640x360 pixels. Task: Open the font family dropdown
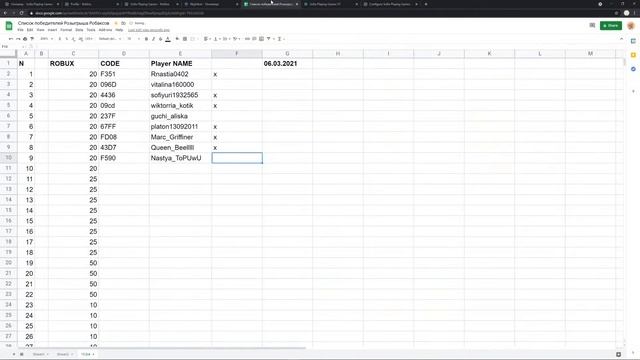coord(110,39)
